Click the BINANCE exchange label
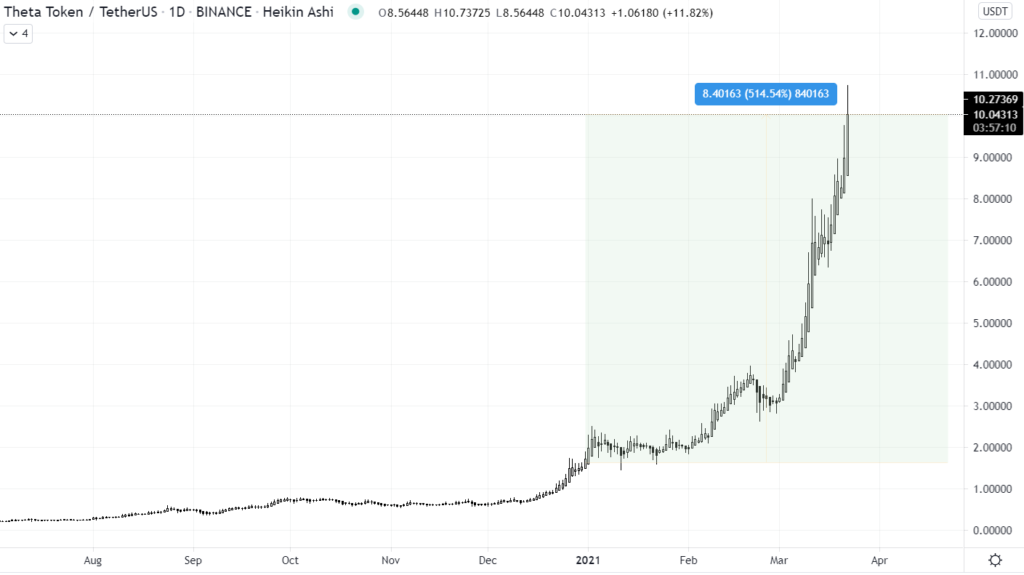Viewport: 1024px width, 575px height. pos(223,12)
